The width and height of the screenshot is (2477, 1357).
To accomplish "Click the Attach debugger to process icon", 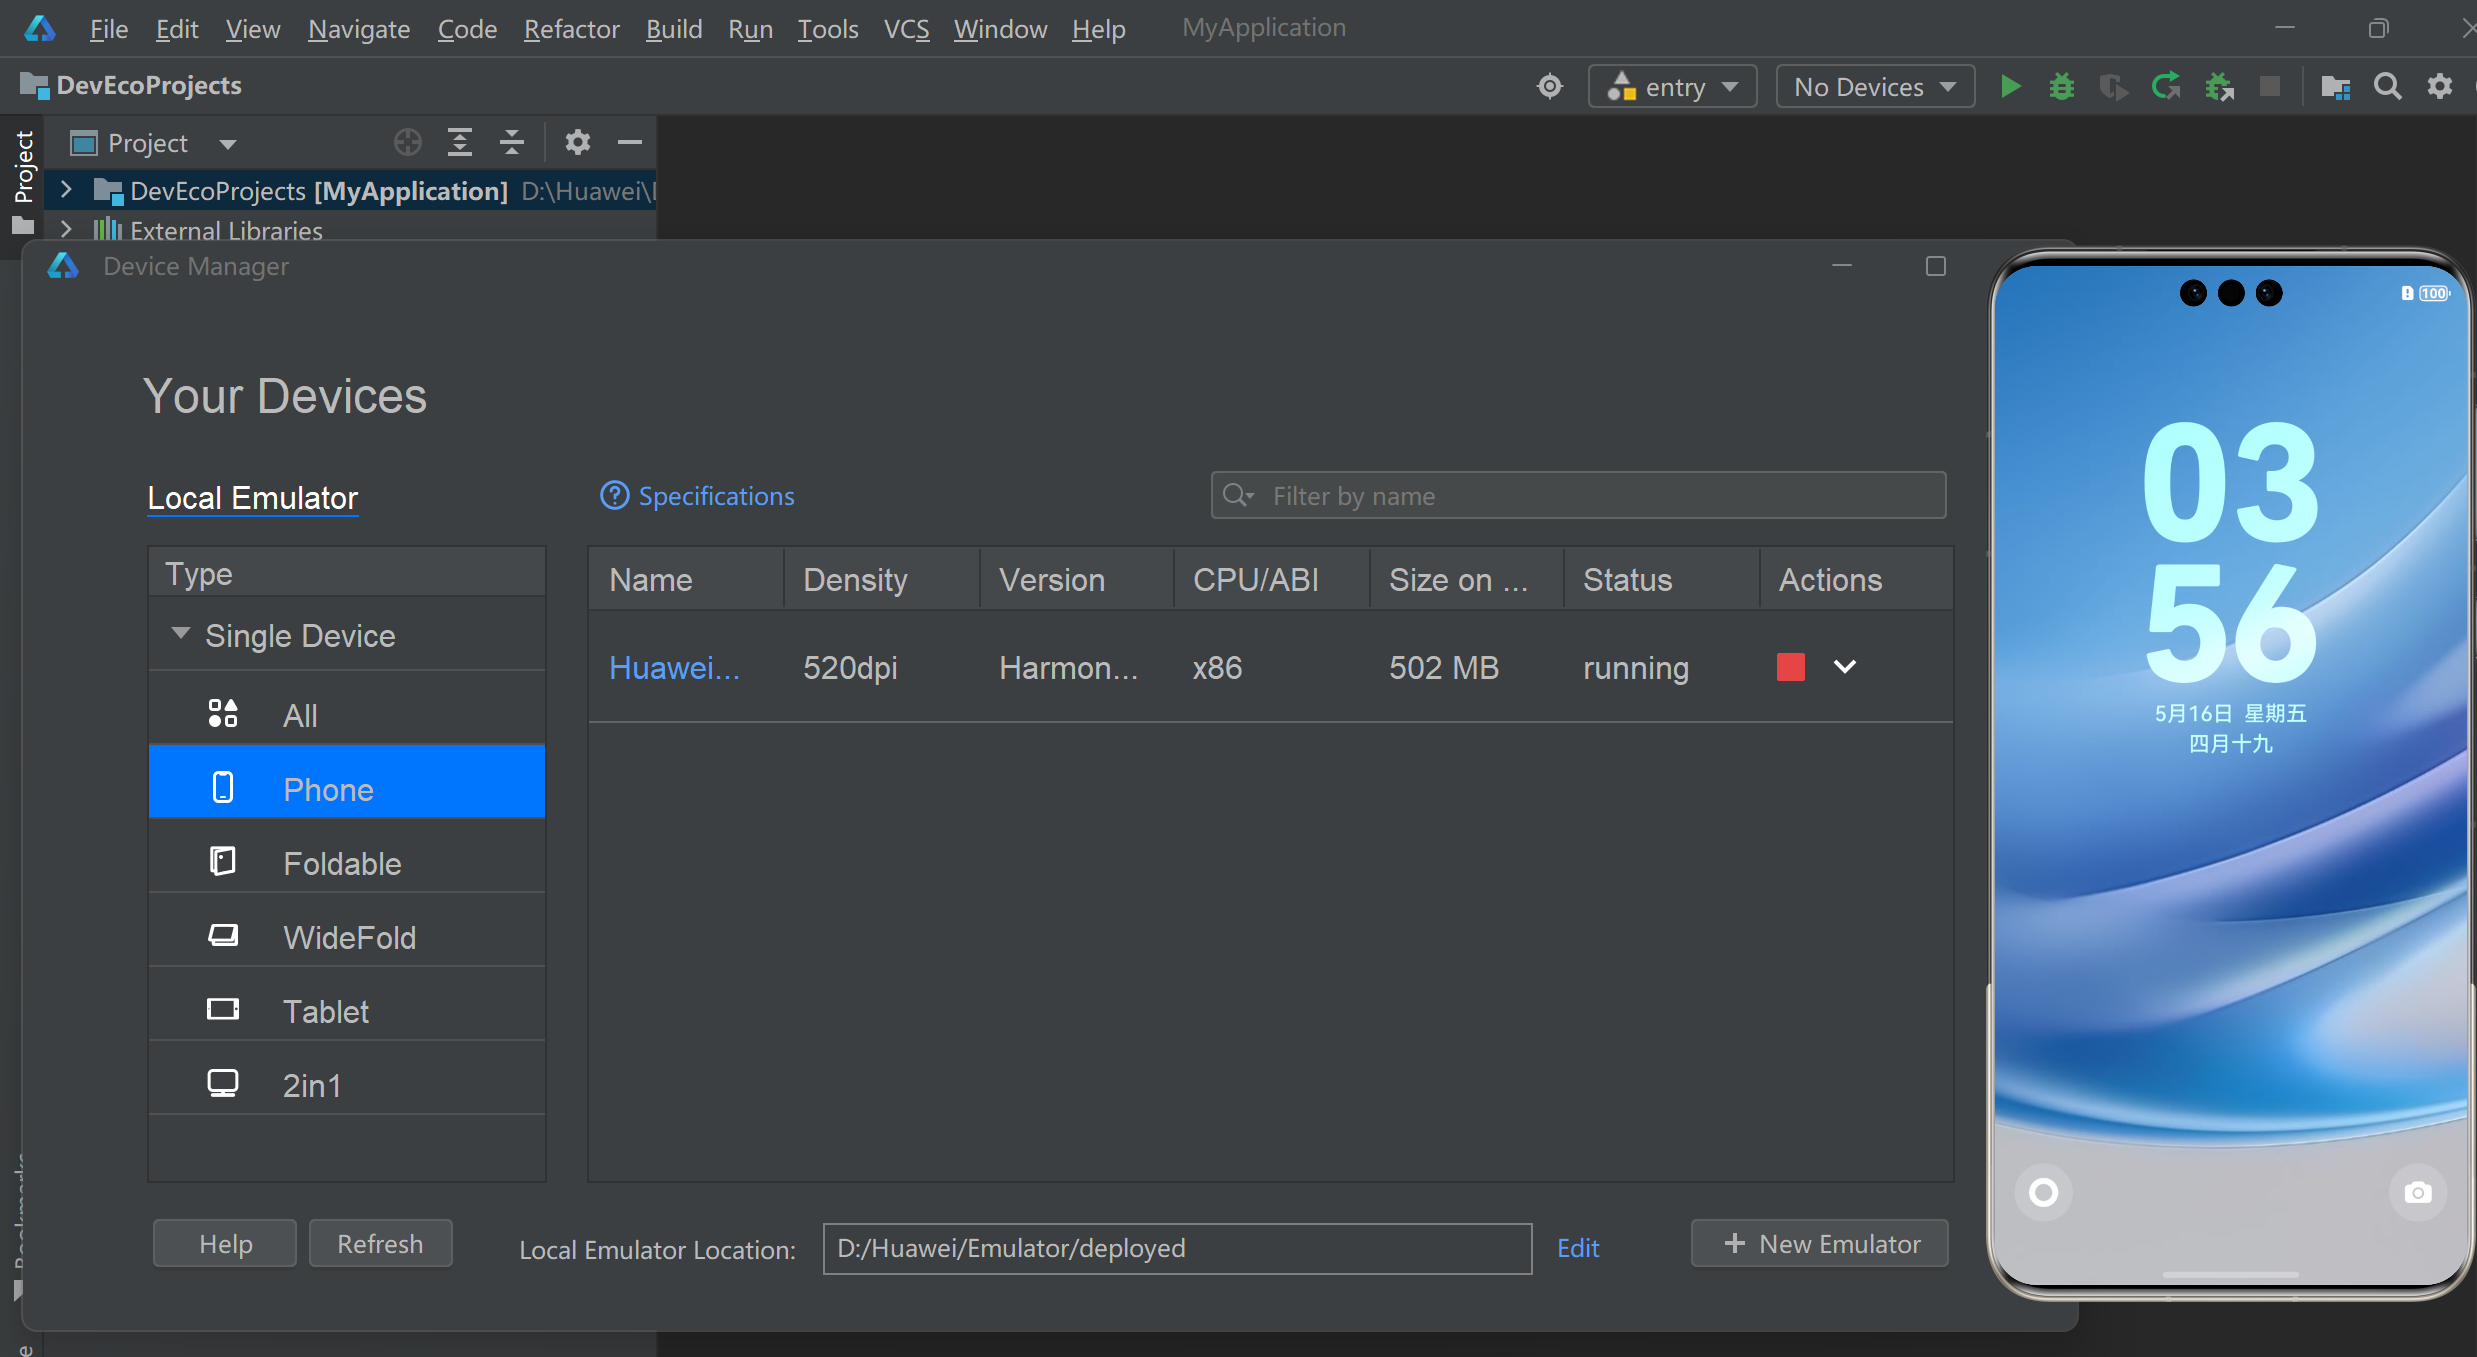I will pos(2219,87).
